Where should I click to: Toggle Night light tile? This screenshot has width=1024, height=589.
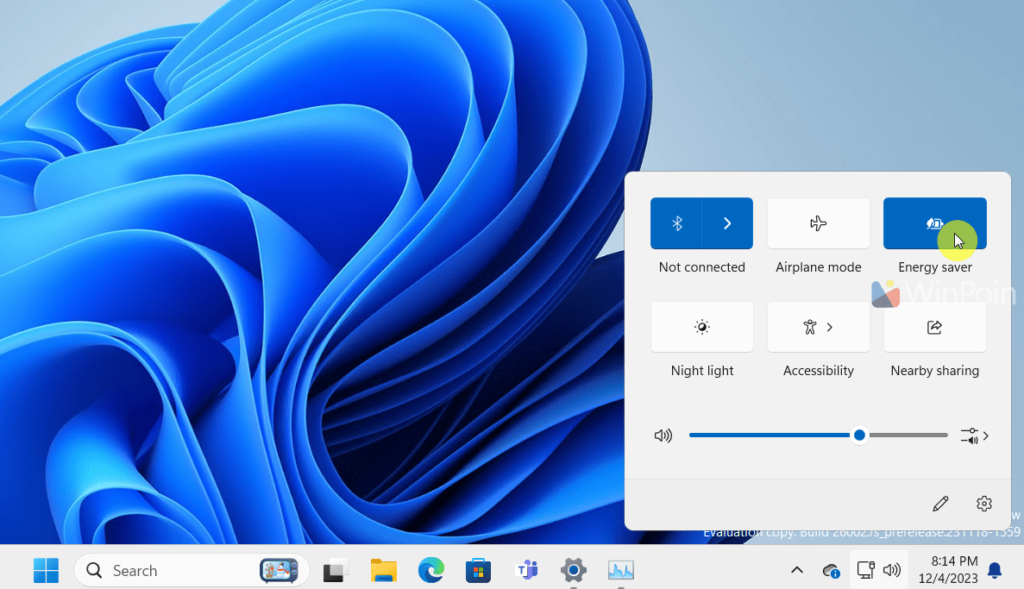point(702,327)
